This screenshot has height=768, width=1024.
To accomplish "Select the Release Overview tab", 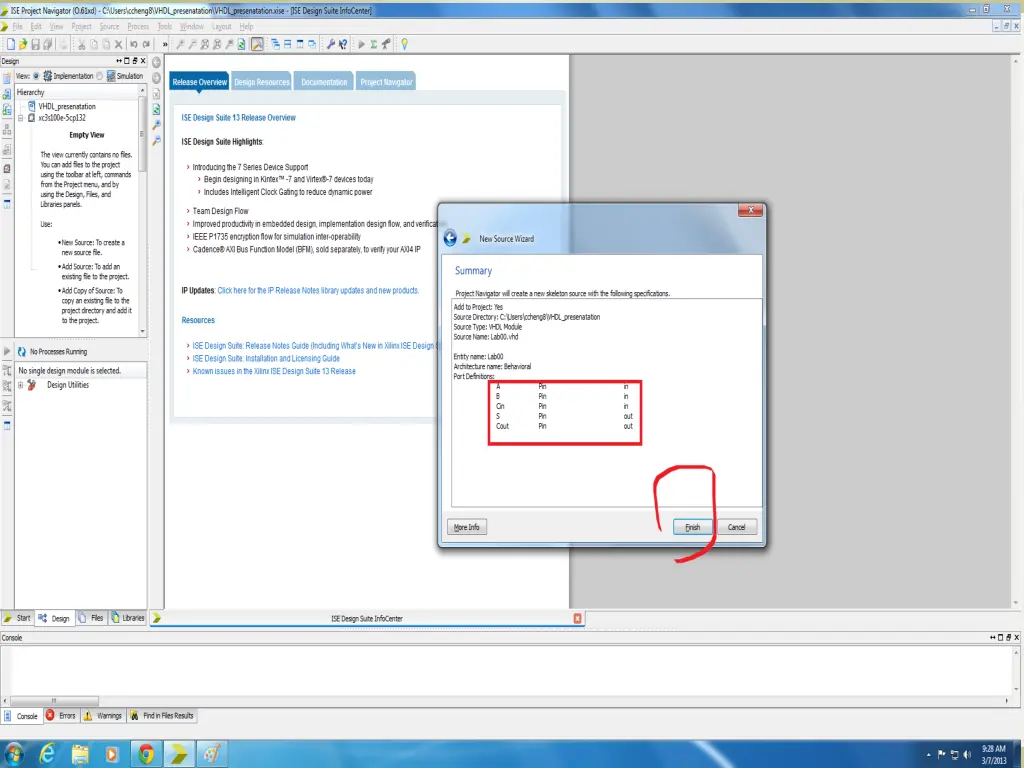I will [199, 82].
